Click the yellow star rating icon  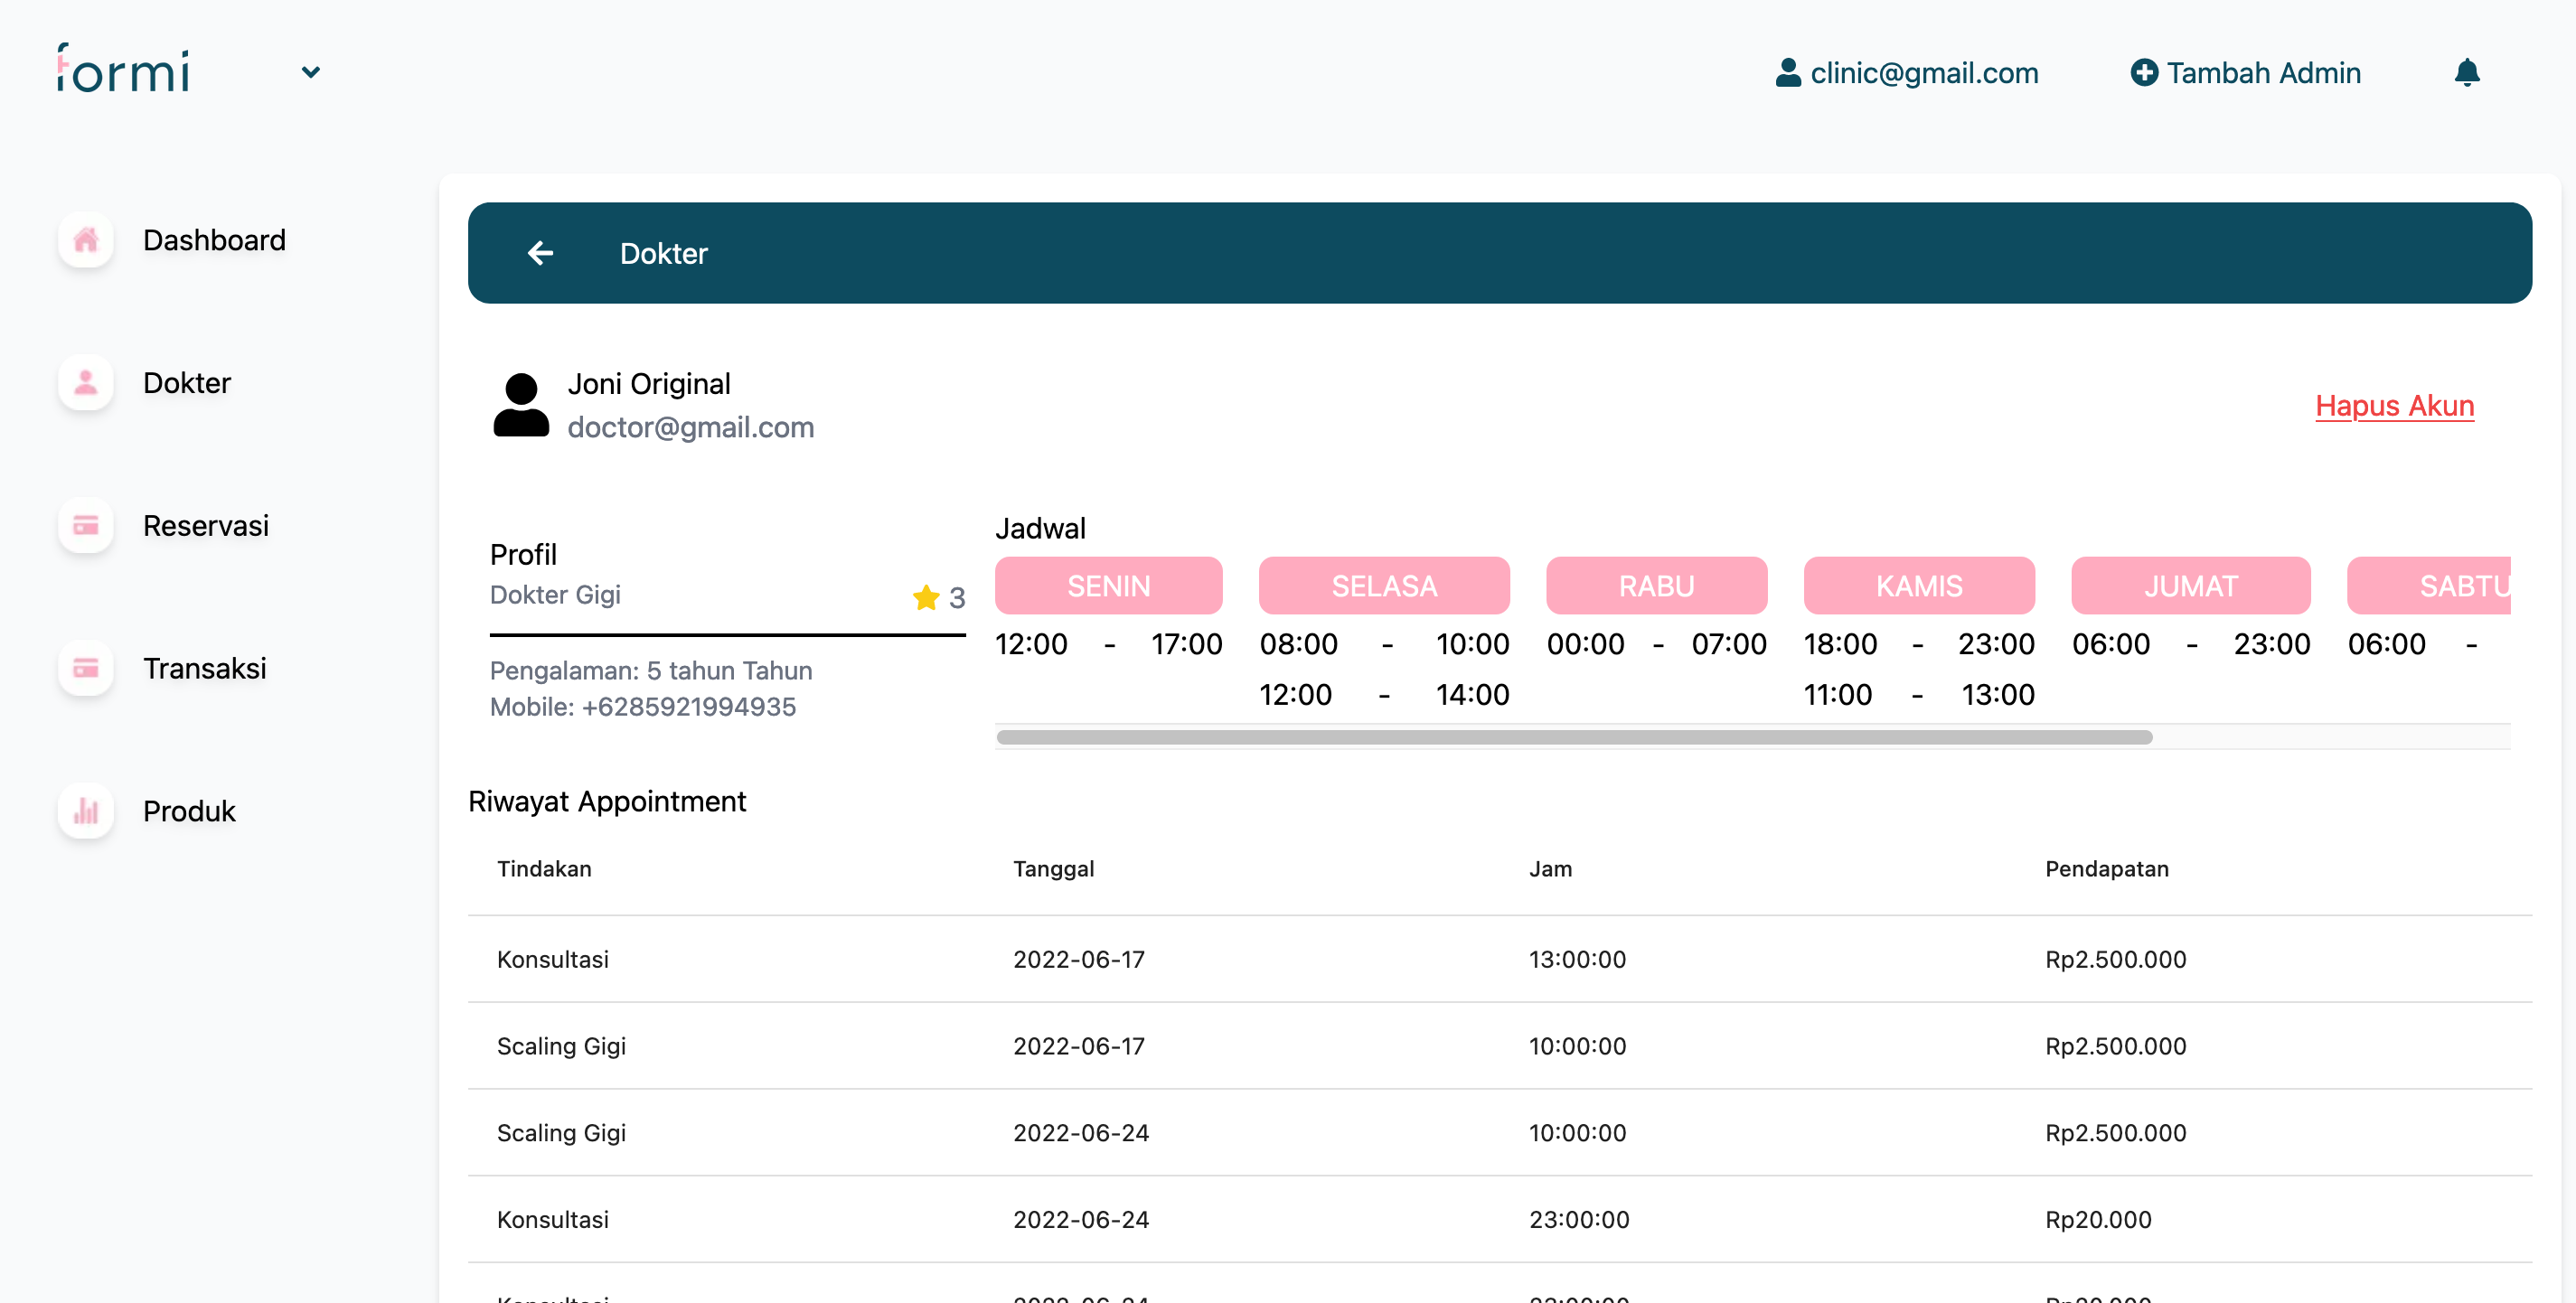pos(926,597)
